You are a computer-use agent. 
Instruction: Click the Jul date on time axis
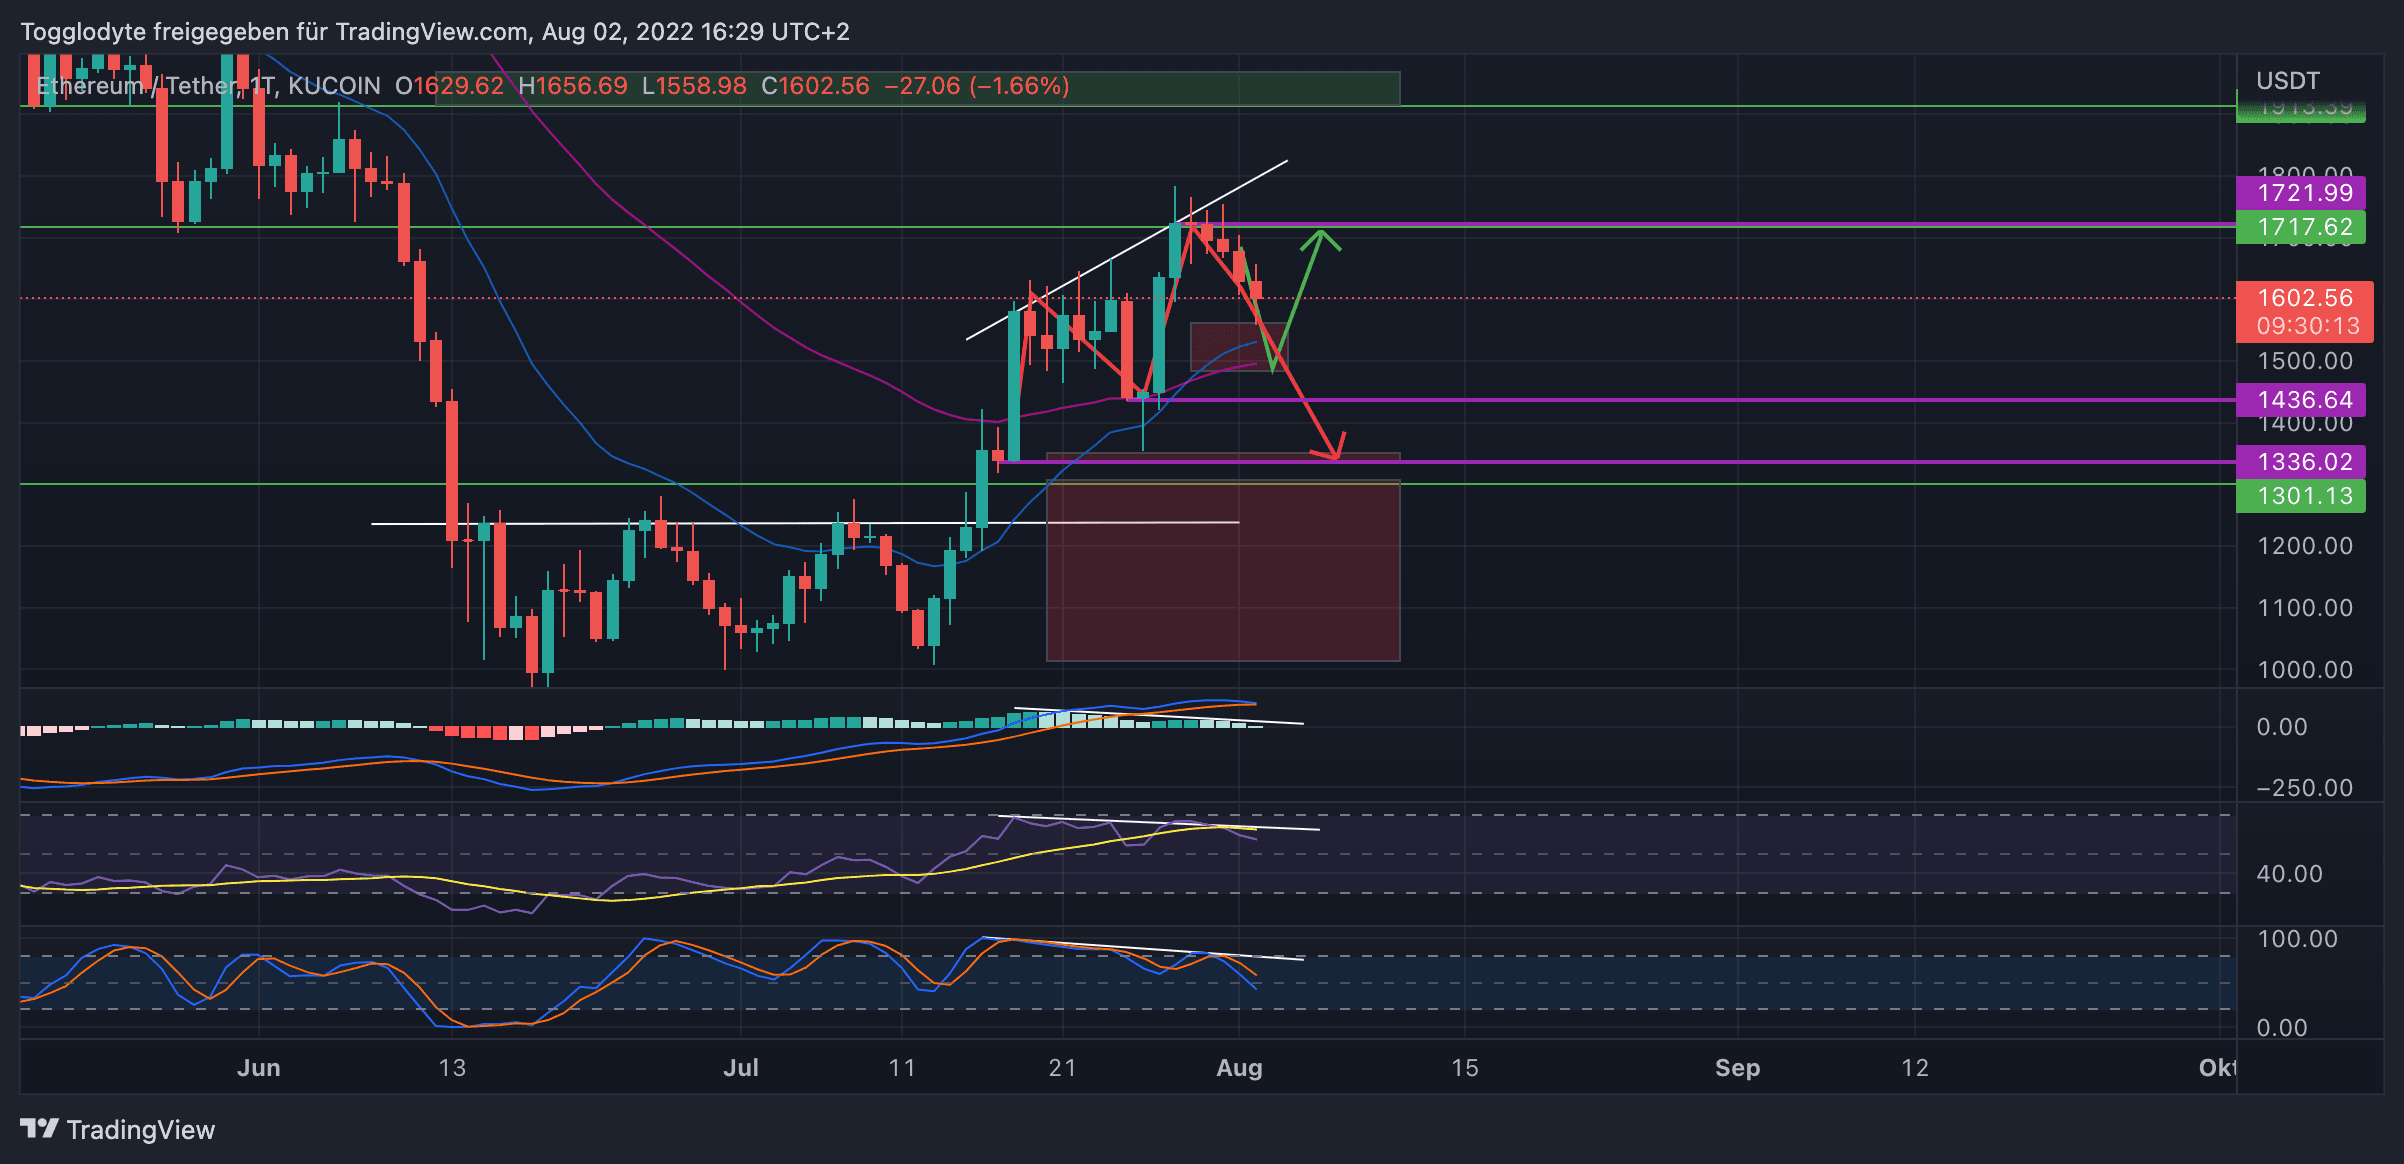[741, 1068]
